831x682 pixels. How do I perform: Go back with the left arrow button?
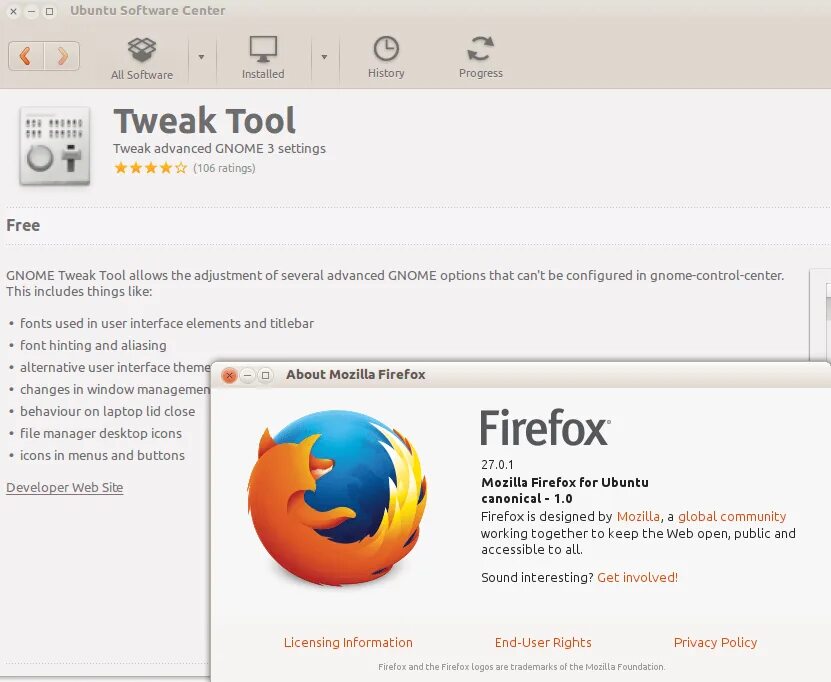tap(26, 56)
